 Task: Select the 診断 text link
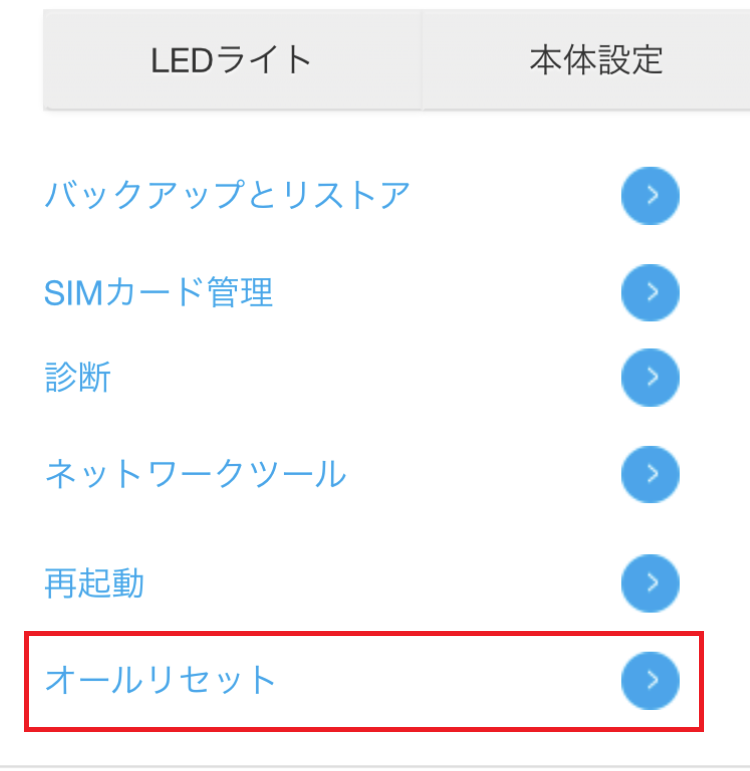click(x=78, y=377)
